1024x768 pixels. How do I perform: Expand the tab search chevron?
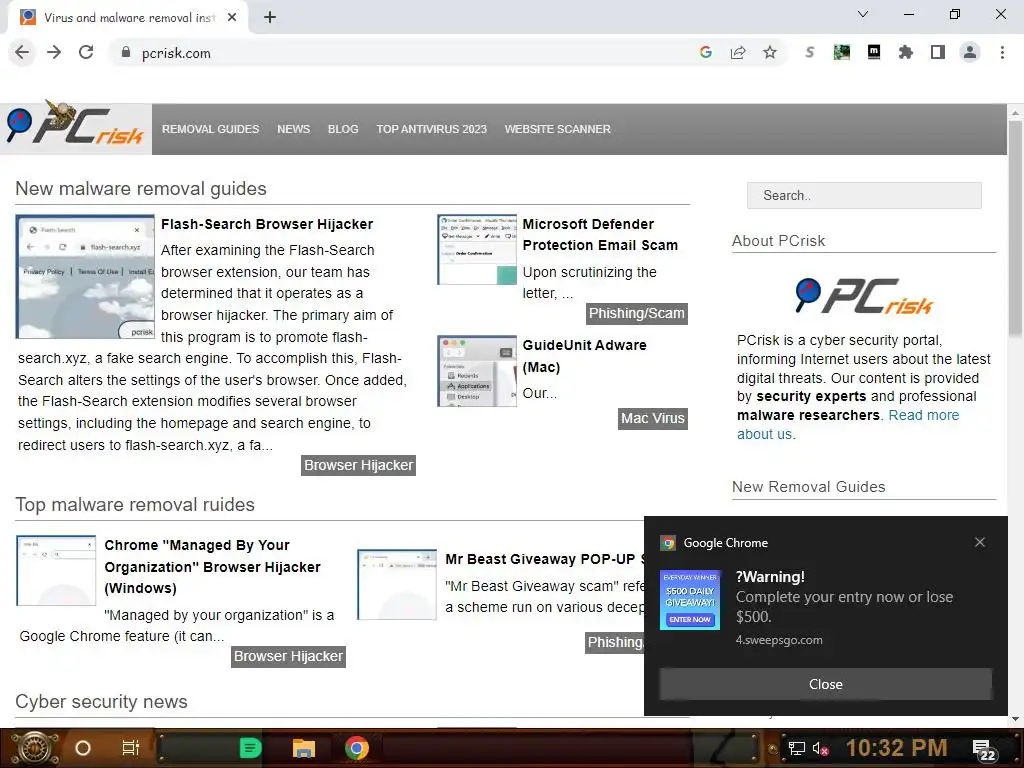863,14
